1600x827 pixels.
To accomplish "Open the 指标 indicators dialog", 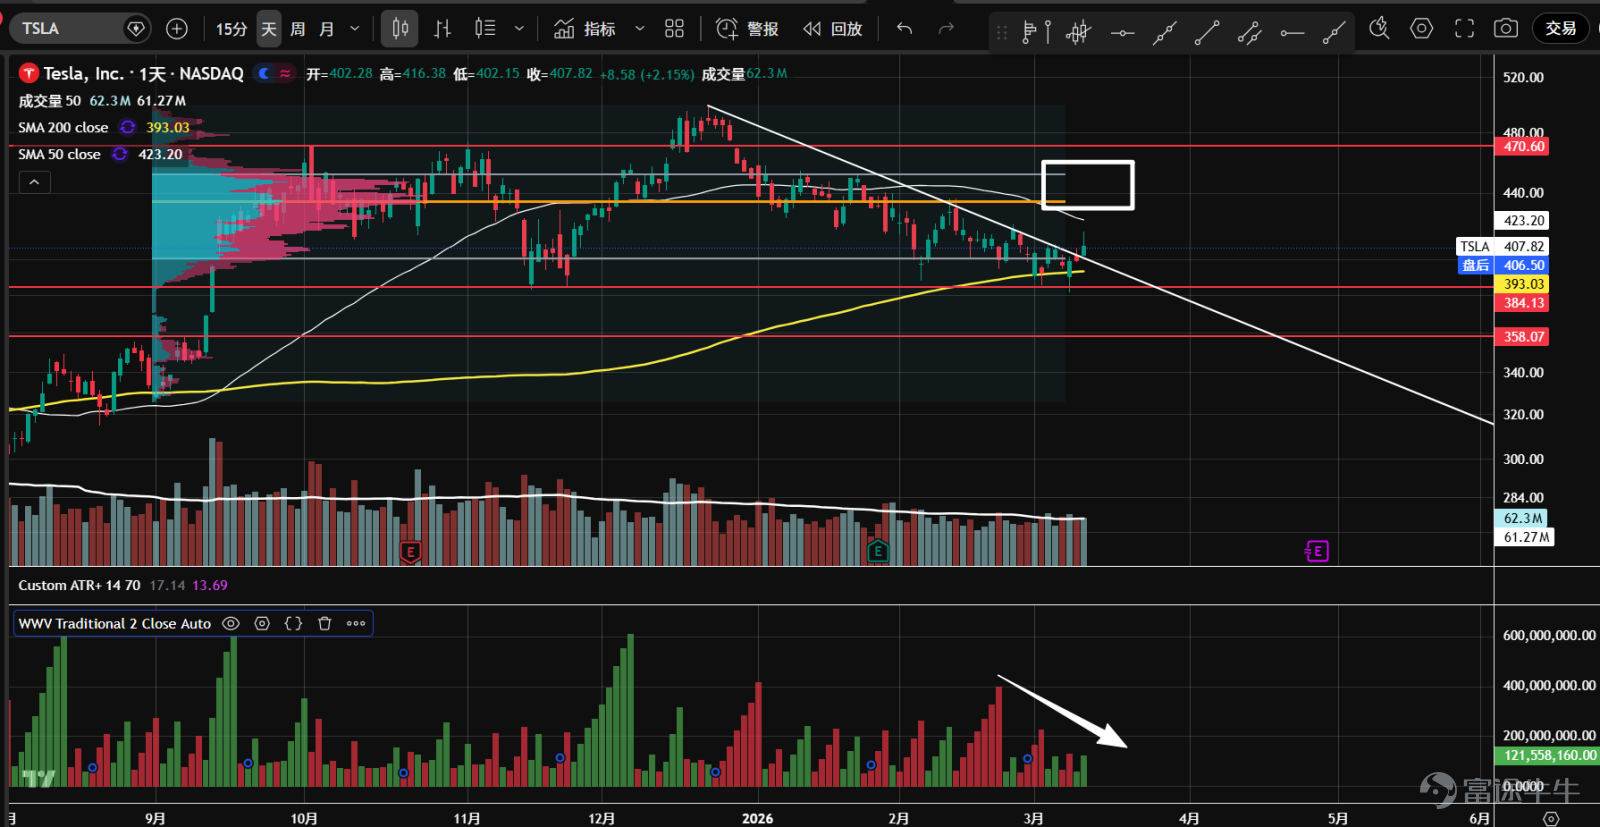I will tap(585, 29).
